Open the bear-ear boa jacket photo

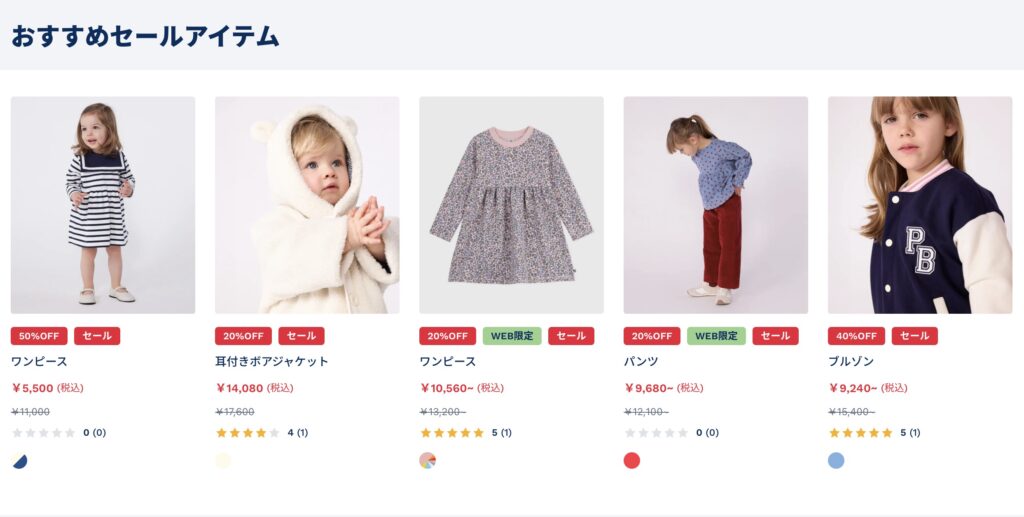tap(307, 204)
